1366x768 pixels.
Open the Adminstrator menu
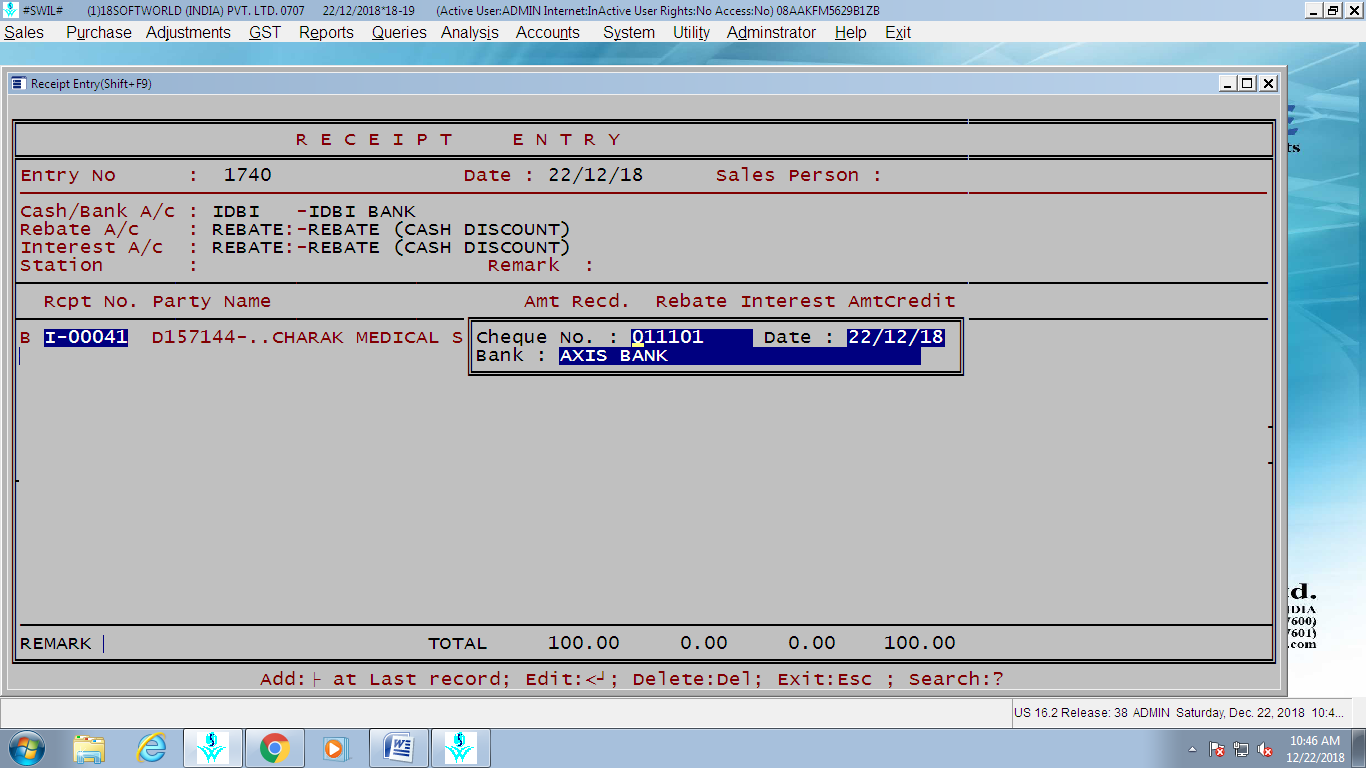771,32
